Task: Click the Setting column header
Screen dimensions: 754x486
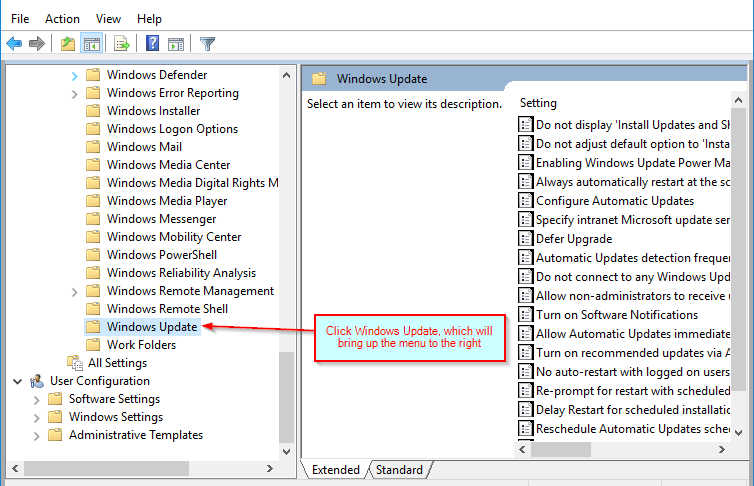Action: (538, 103)
